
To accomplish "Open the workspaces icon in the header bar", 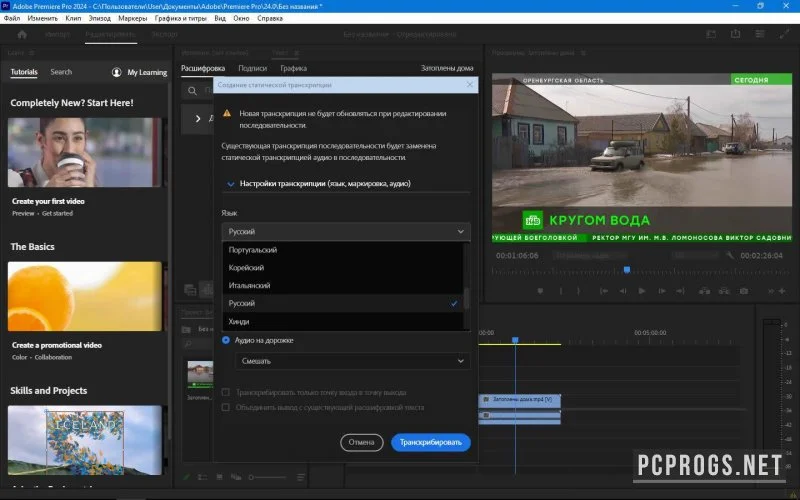I will tap(711, 34).
